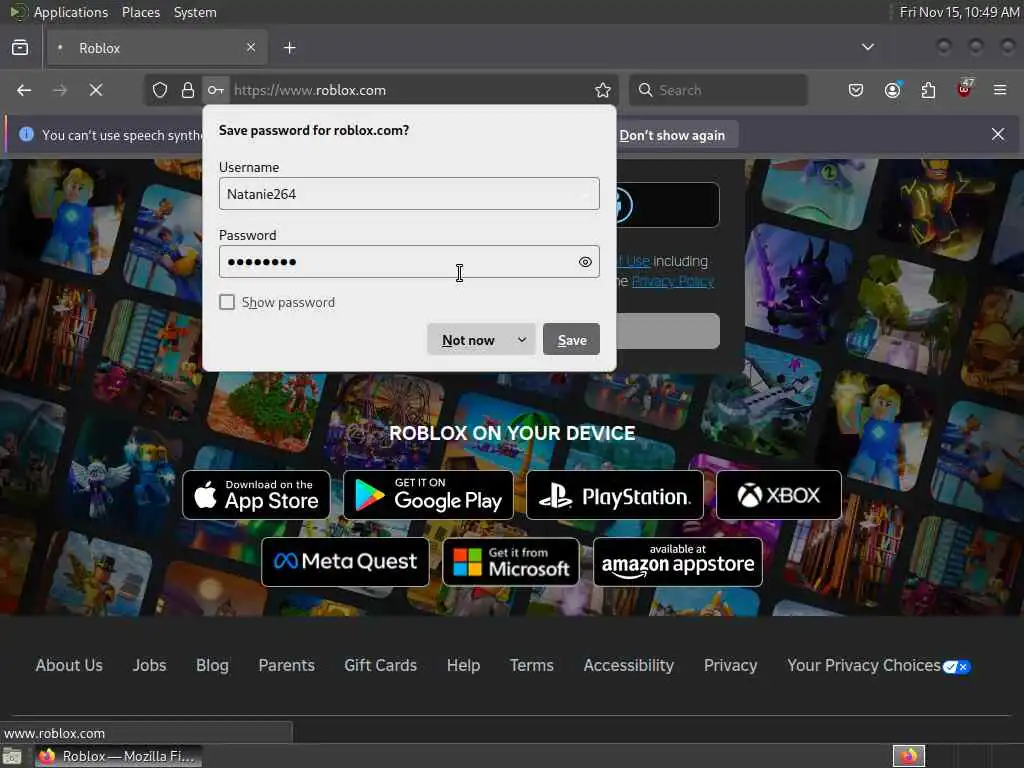
Task: Open the Pocket save icon
Action: (856, 90)
